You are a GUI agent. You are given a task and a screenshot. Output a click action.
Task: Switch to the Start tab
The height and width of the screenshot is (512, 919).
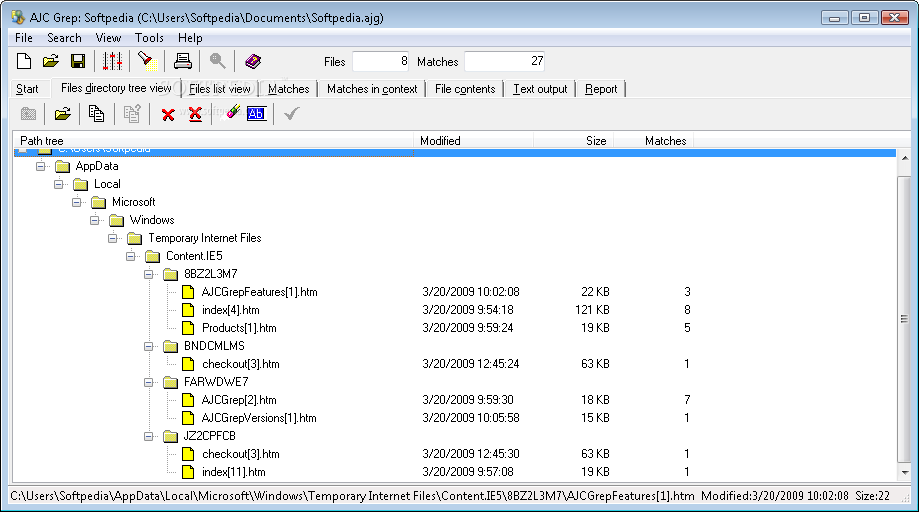click(27, 89)
